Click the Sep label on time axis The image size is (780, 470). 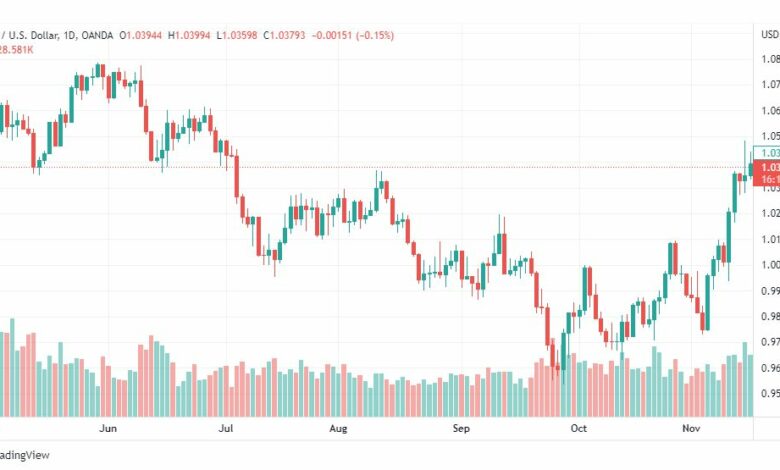click(461, 428)
